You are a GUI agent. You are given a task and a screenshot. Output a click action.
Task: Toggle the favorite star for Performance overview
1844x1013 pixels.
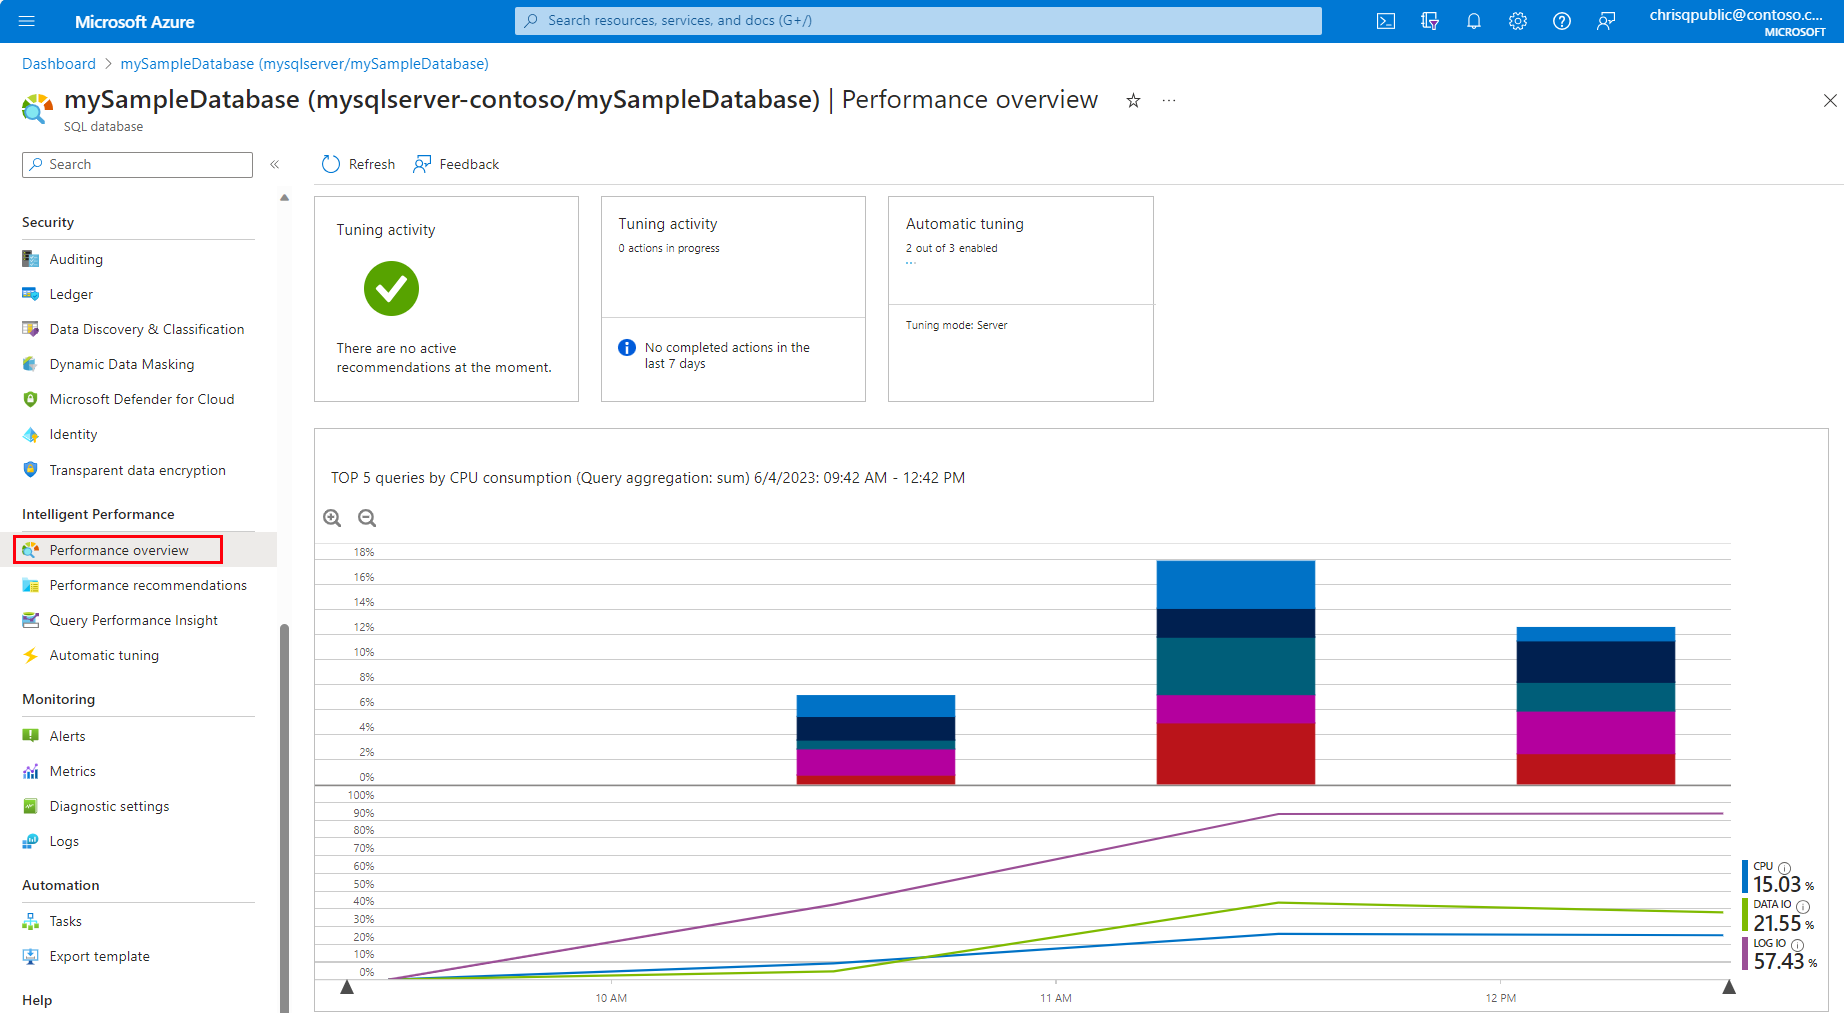click(x=1133, y=100)
